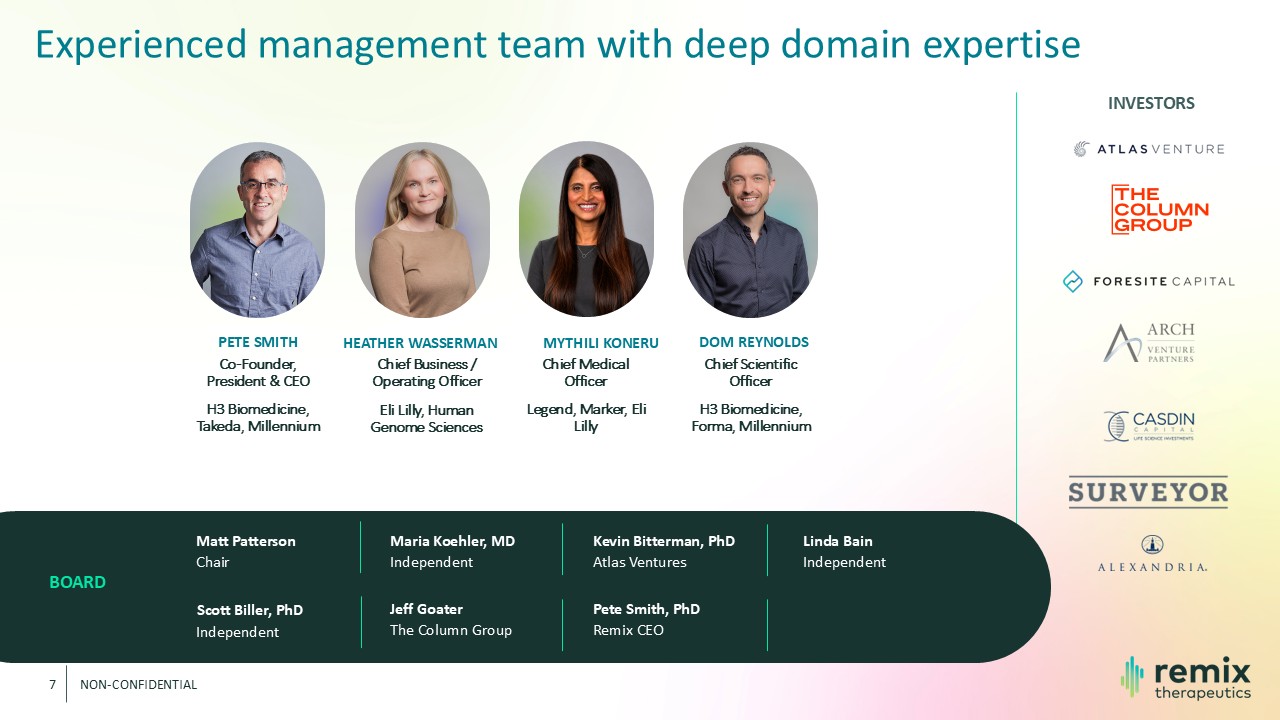Select the NON-CONFIDENTIAL footer label
This screenshot has width=1280, height=720.
point(139,685)
